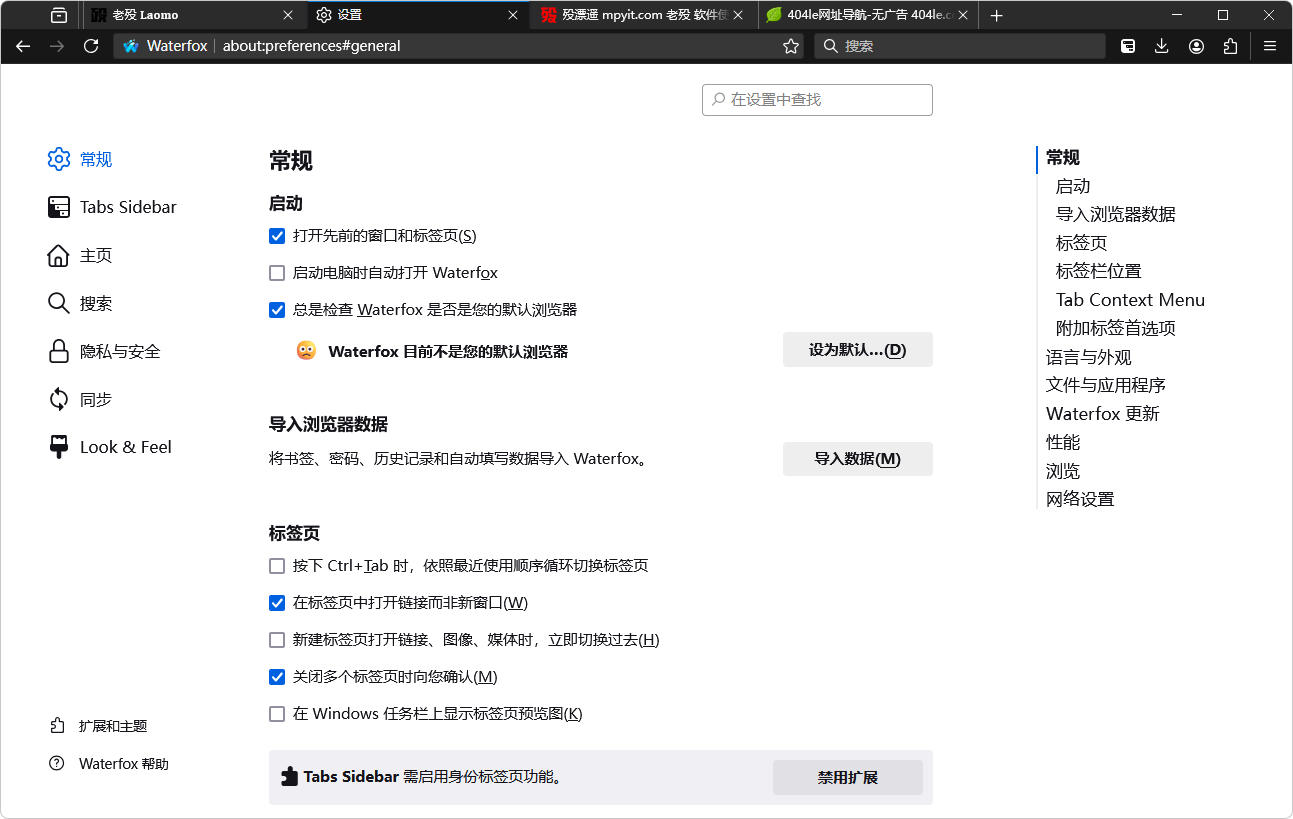
Task: Open the tab list icon left of the tabs
Action: (59, 15)
